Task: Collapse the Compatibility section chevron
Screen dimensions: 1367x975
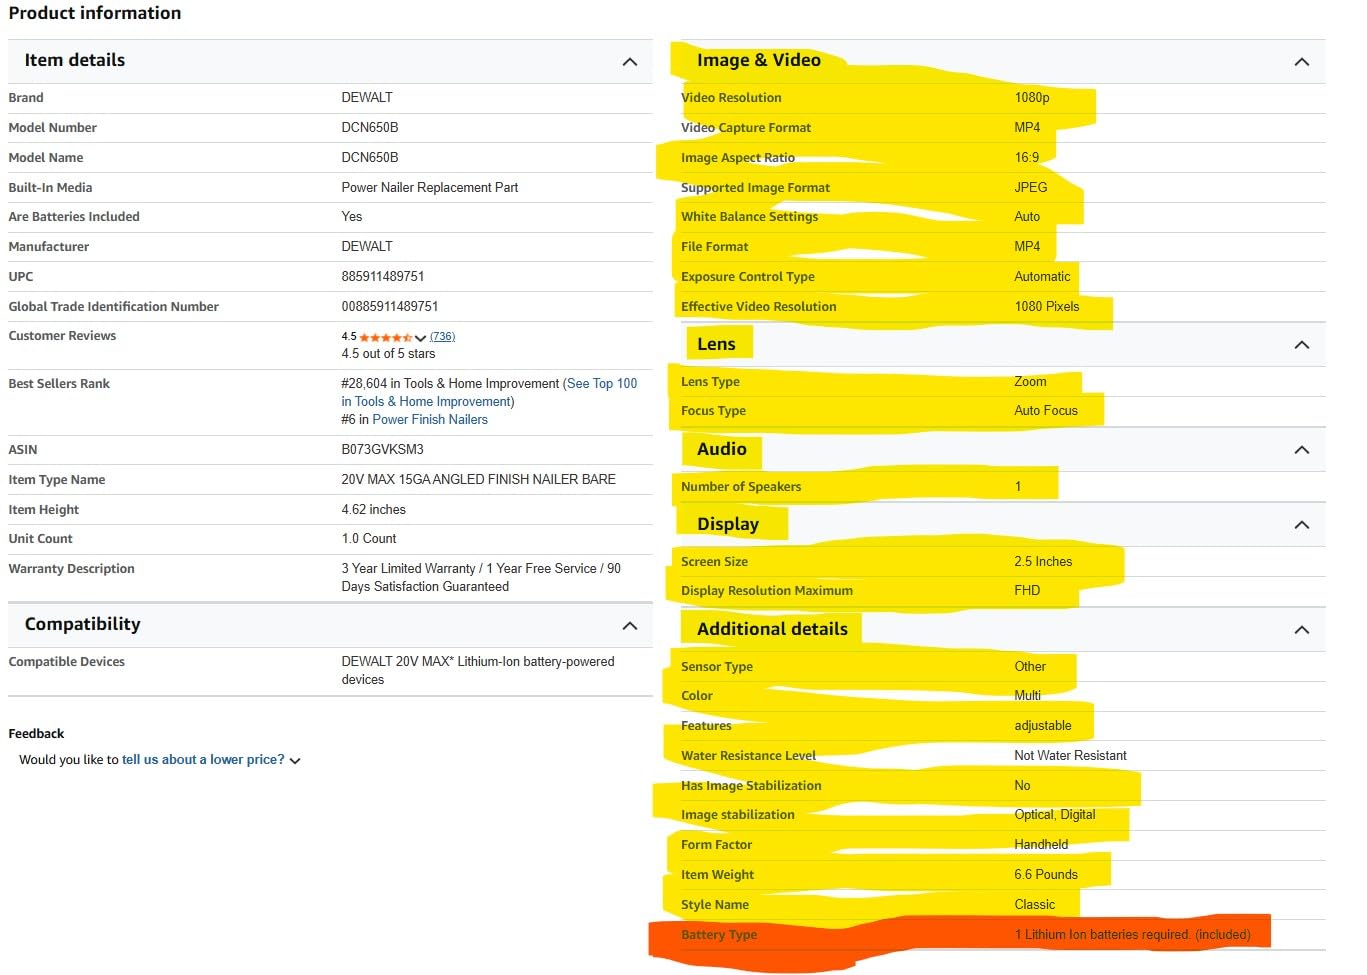Action: pyautogui.click(x=630, y=626)
